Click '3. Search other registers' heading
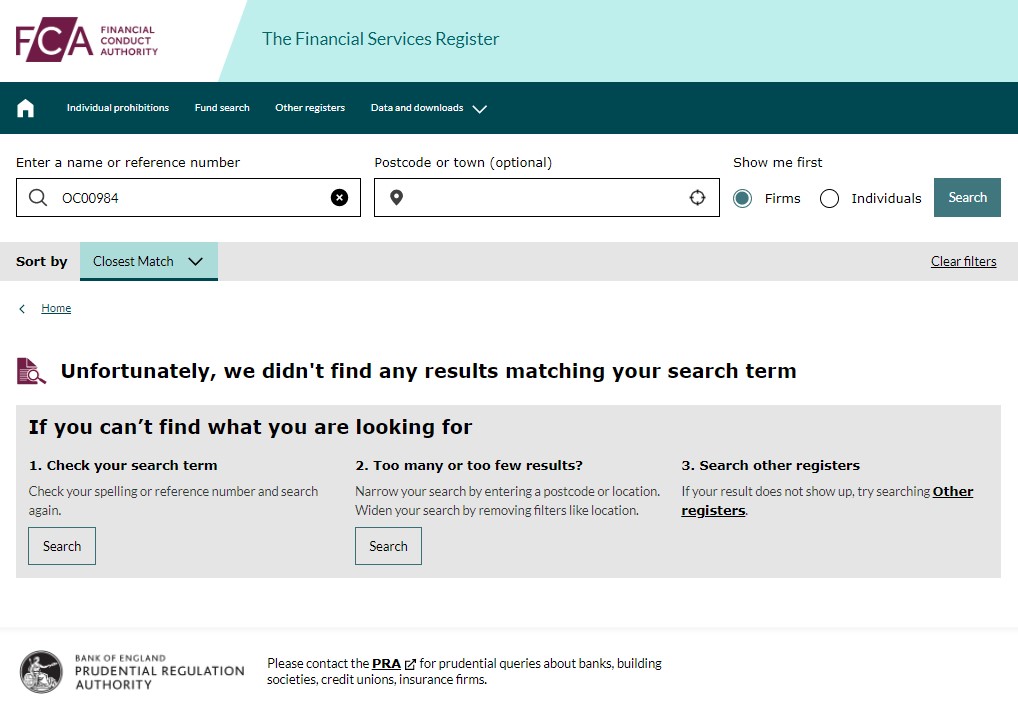The width and height of the screenshot is (1018, 709). click(x=771, y=466)
